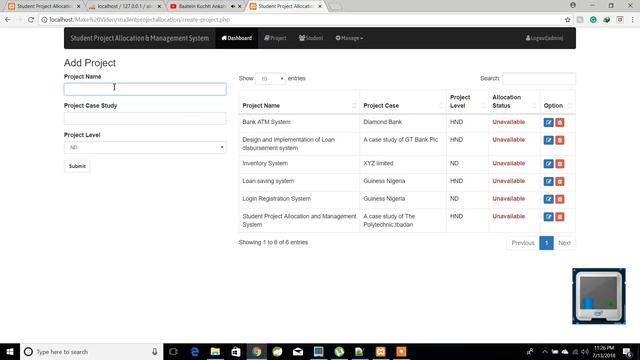Image resolution: width=640 pixels, height=360 pixels.
Task: Click the table Search box
Action: [x=539, y=78]
